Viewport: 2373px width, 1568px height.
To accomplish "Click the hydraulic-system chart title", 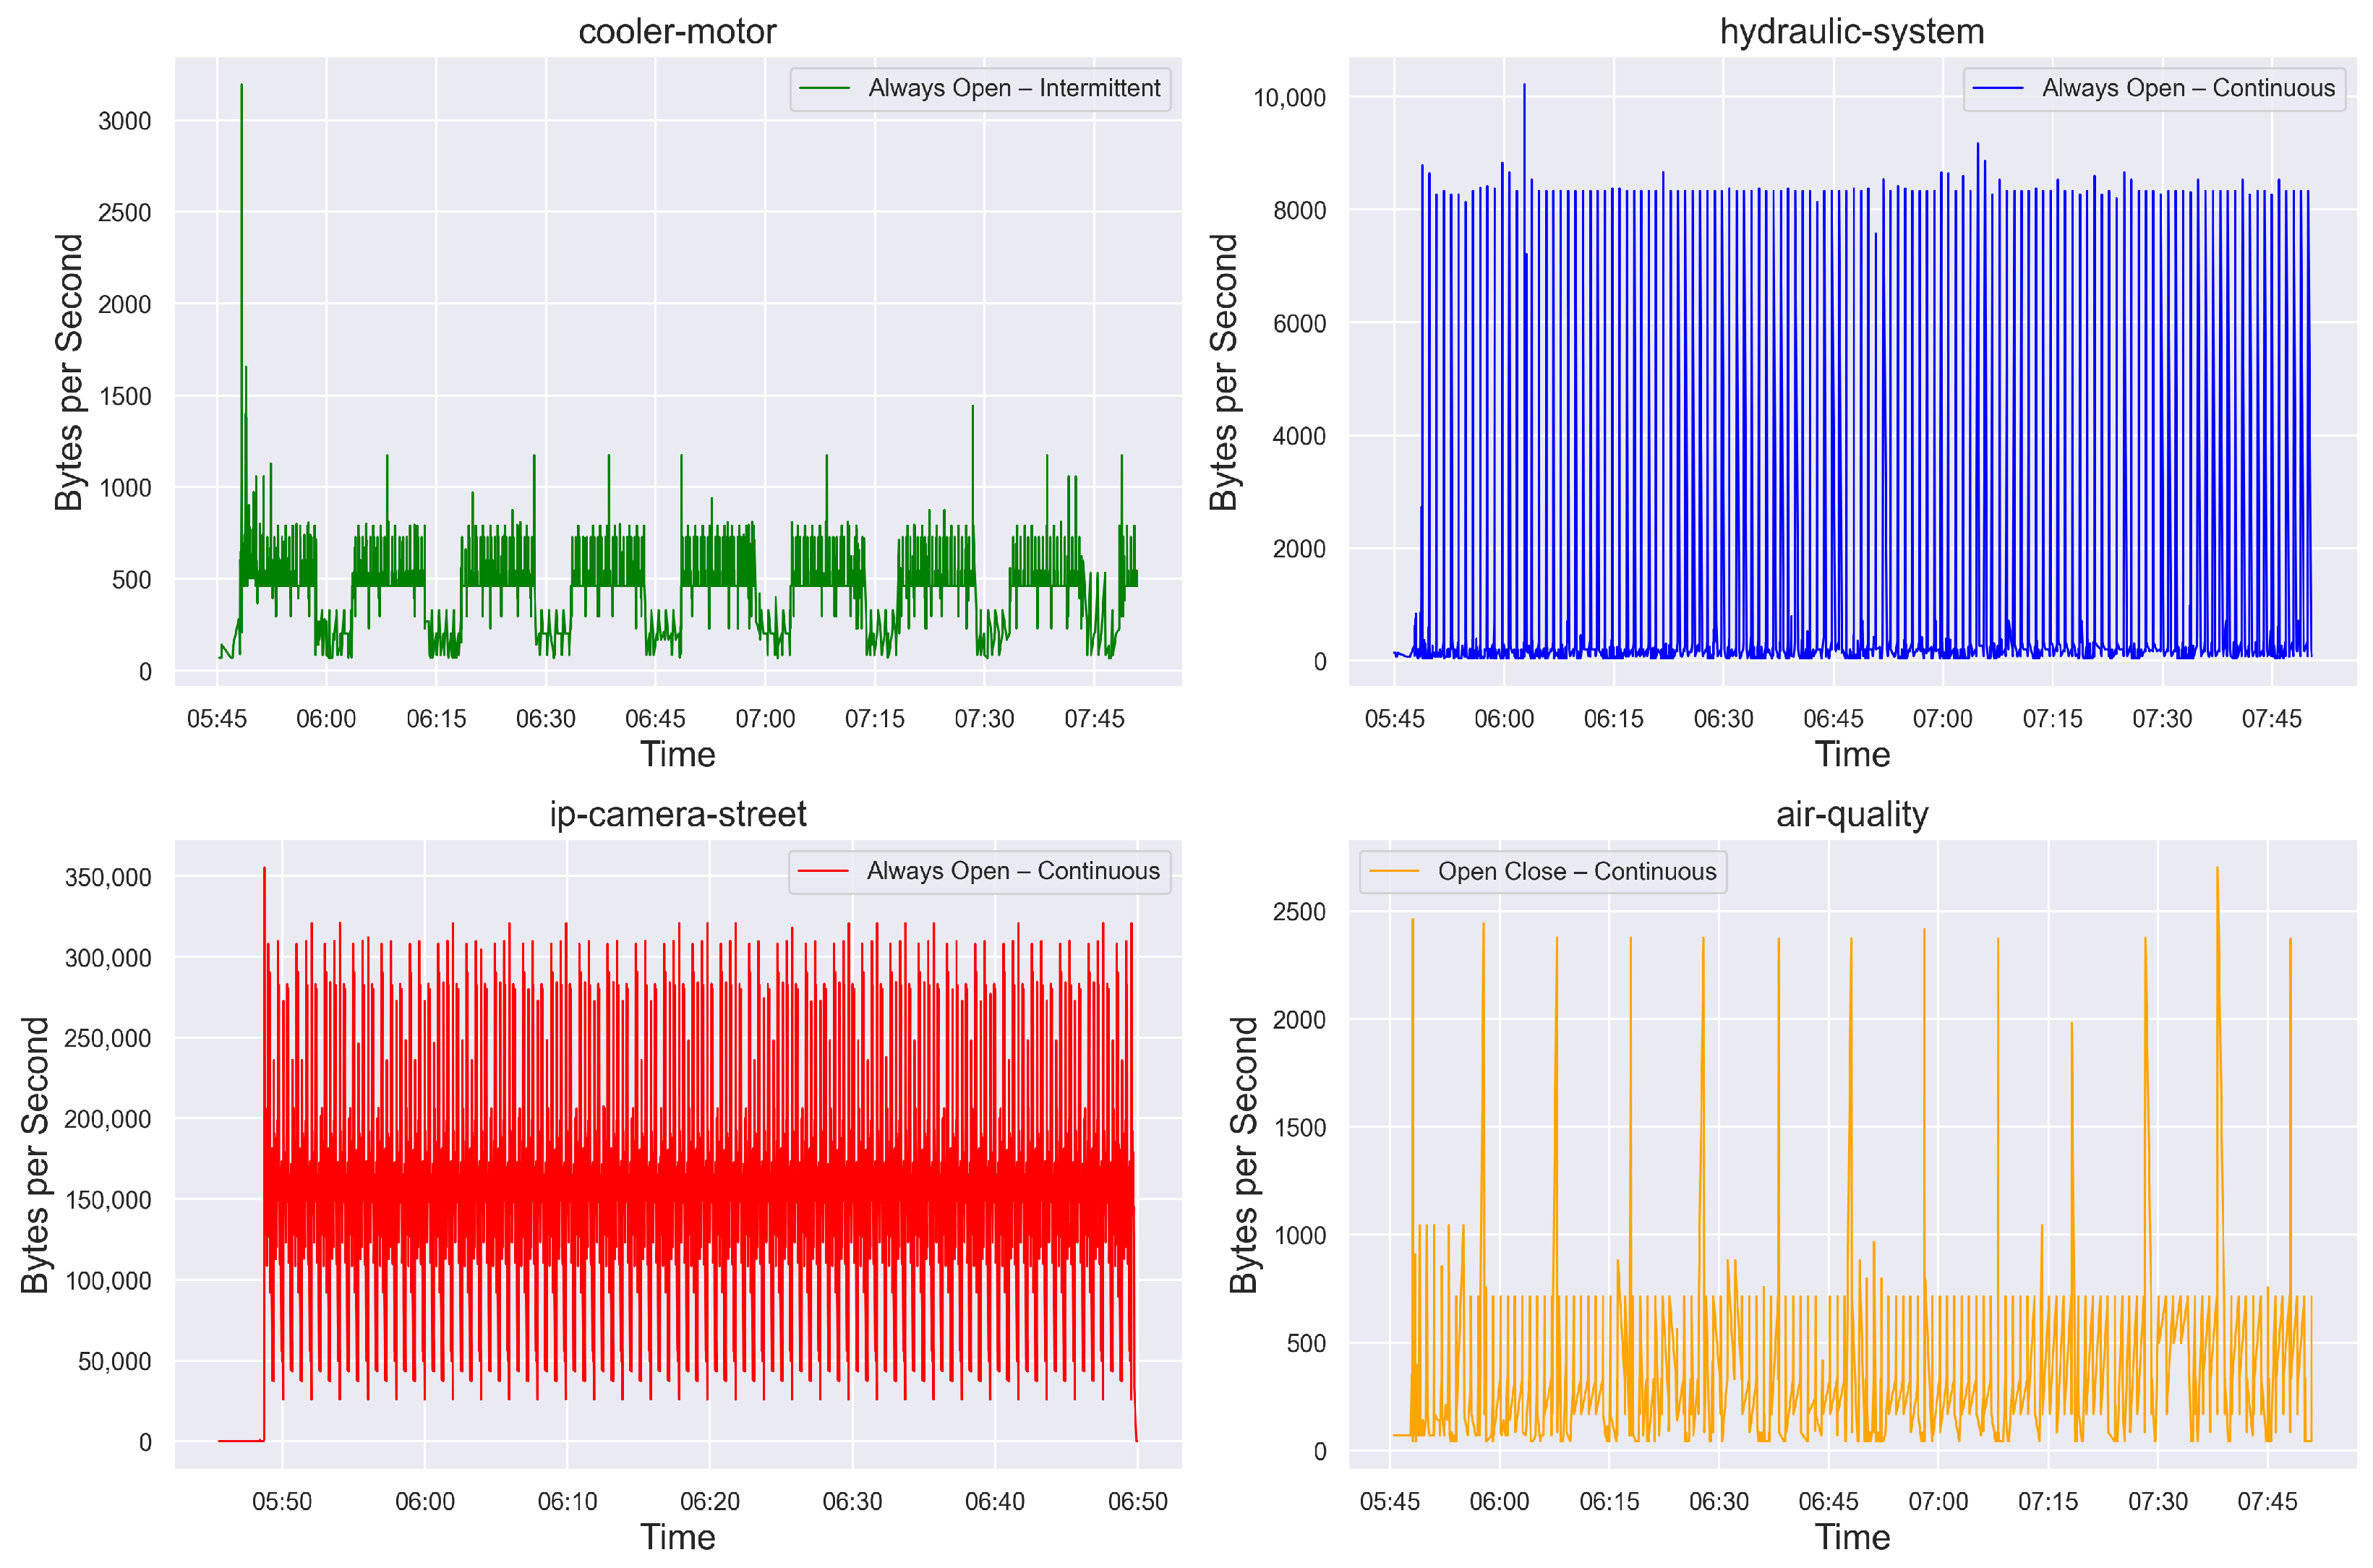I will tap(1851, 31).
